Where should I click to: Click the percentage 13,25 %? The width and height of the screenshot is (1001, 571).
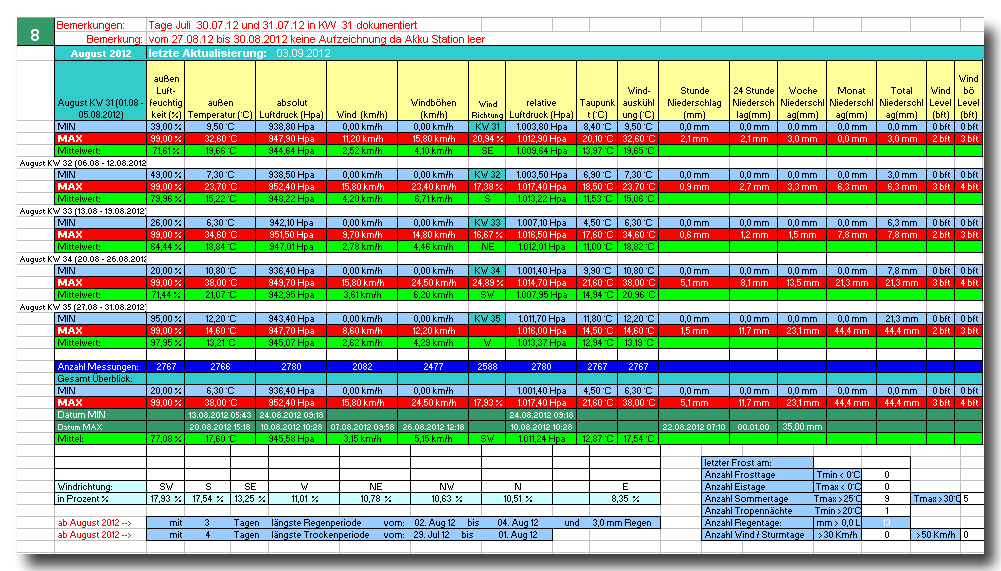click(250, 499)
